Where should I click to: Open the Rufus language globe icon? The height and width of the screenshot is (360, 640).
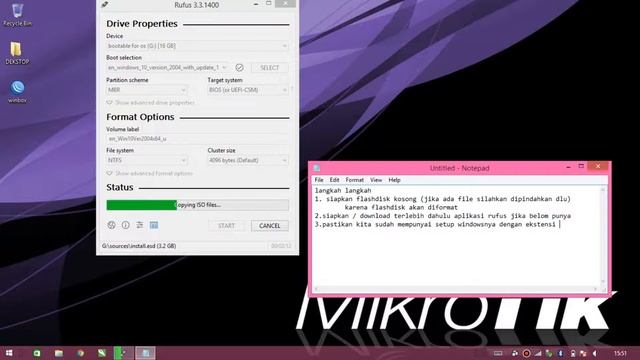click(x=111, y=225)
